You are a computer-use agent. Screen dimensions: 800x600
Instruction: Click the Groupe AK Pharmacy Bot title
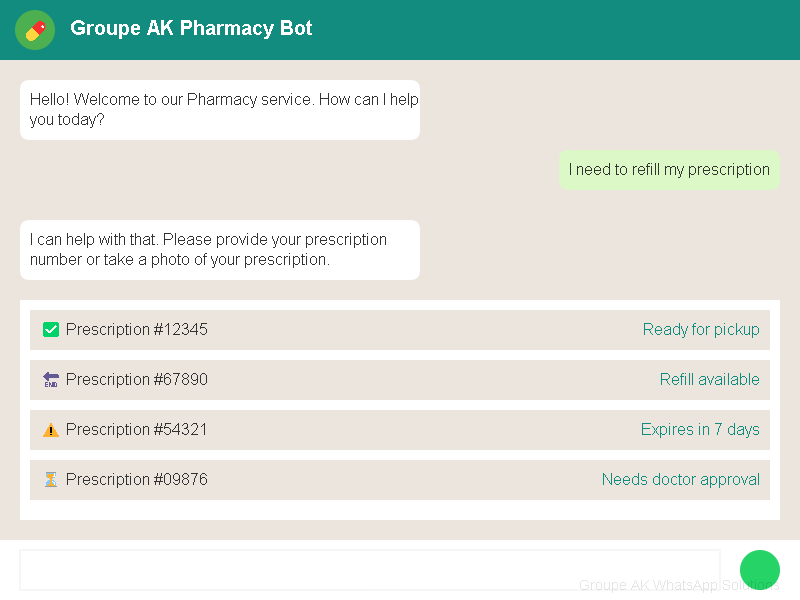191,29
